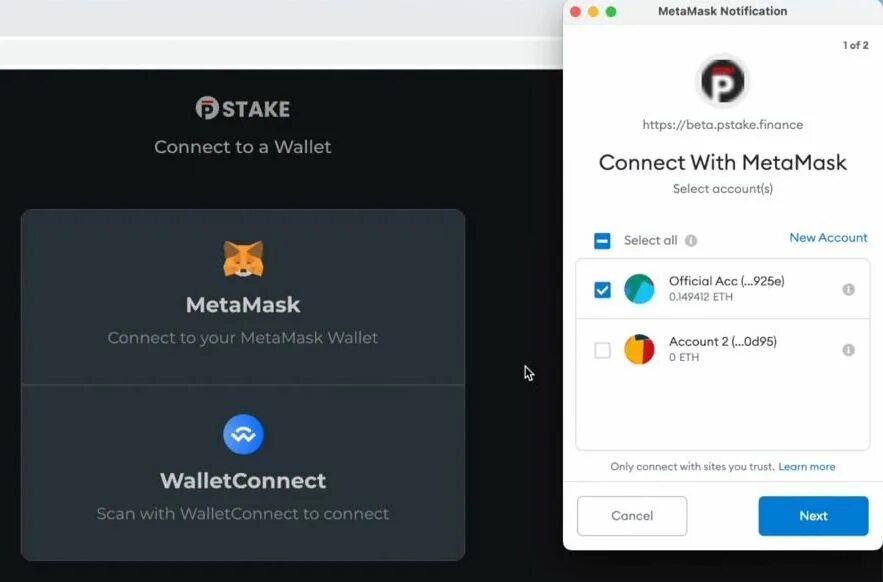Image resolution: width=883 pixels, height=582 pixels.
Task: Click the Account 2 identicon avatar
Action: [x=639, y=349]
